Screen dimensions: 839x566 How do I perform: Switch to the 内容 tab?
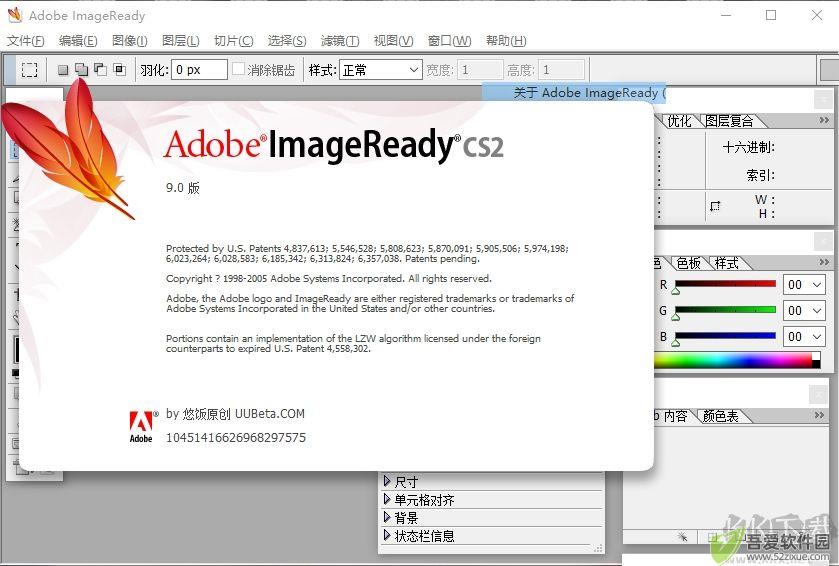pos(675,416)
